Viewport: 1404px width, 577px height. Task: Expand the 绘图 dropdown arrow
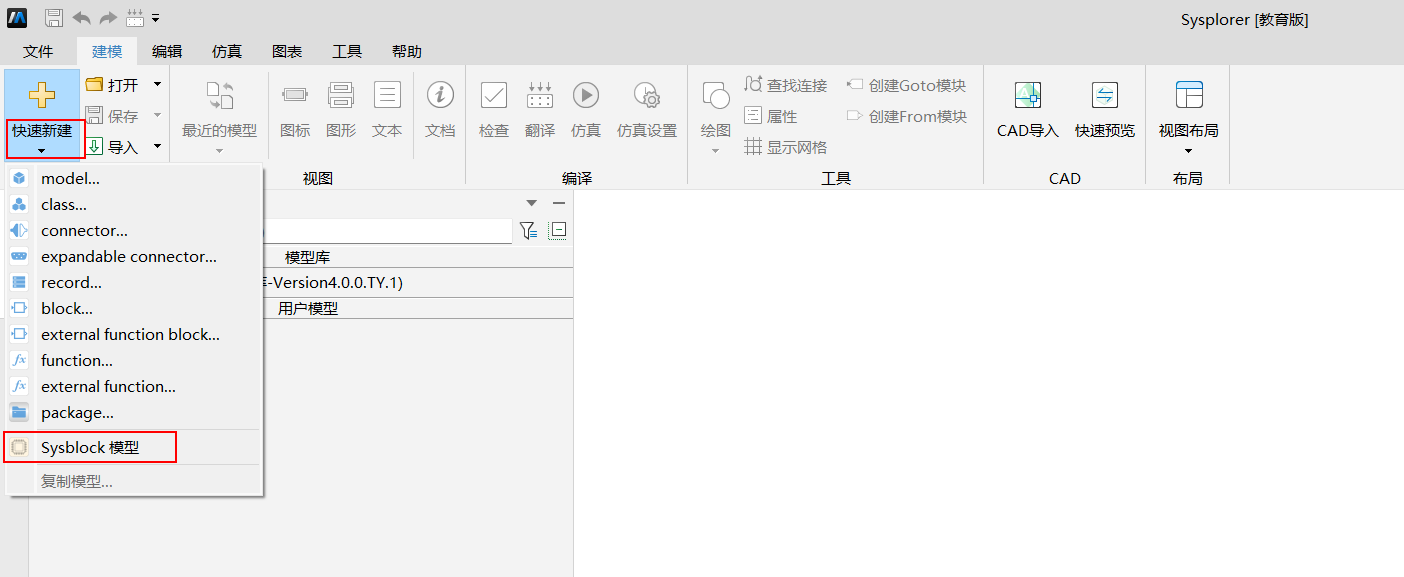pos(716,151)
